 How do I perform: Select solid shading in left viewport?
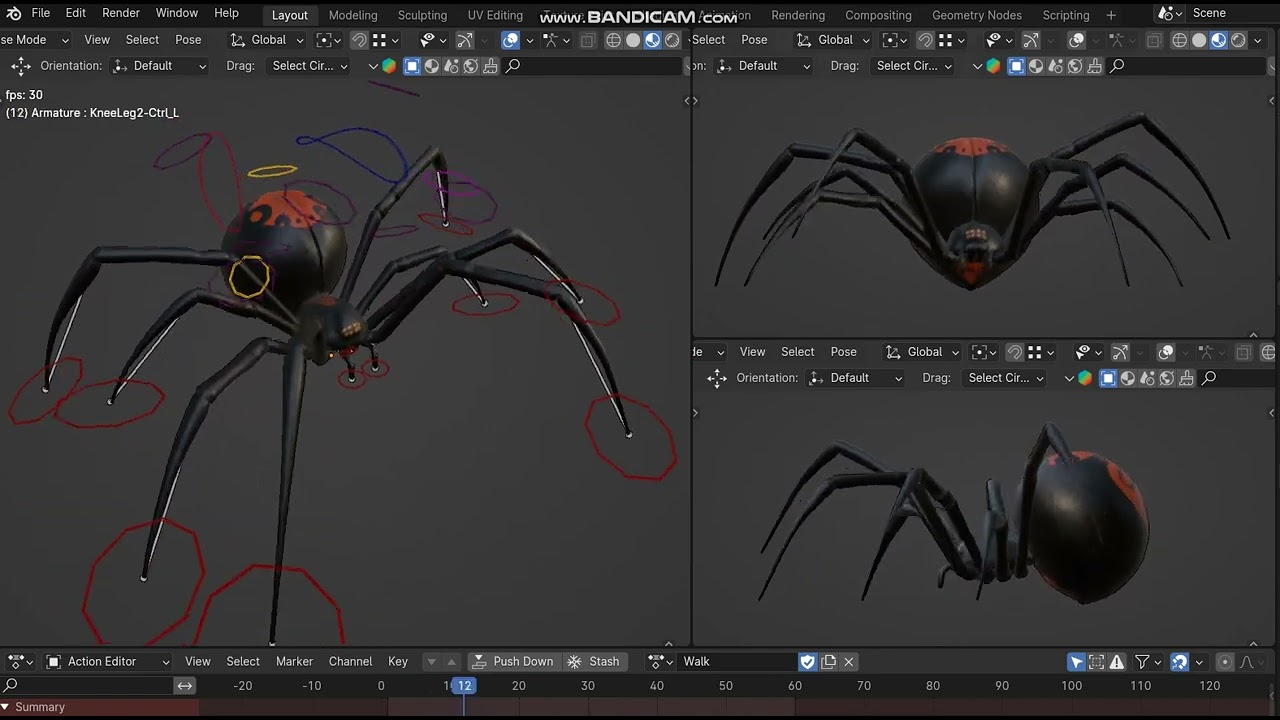coord(633,40)
